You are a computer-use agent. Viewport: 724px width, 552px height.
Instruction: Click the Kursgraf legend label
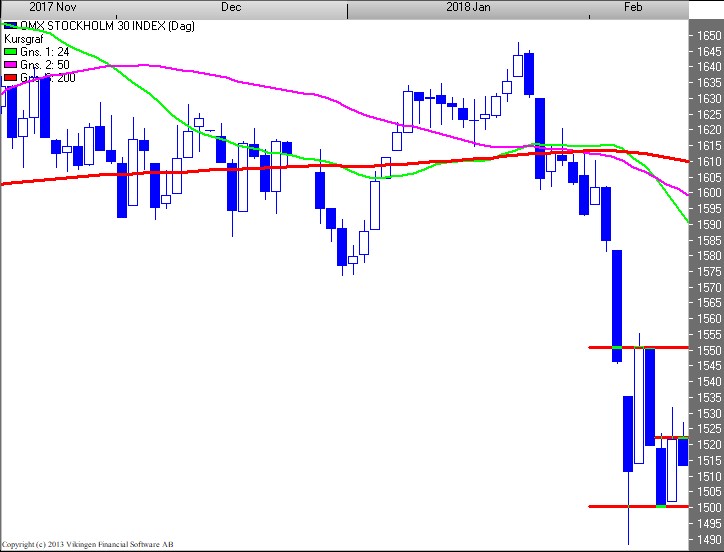tap(24, 39)
